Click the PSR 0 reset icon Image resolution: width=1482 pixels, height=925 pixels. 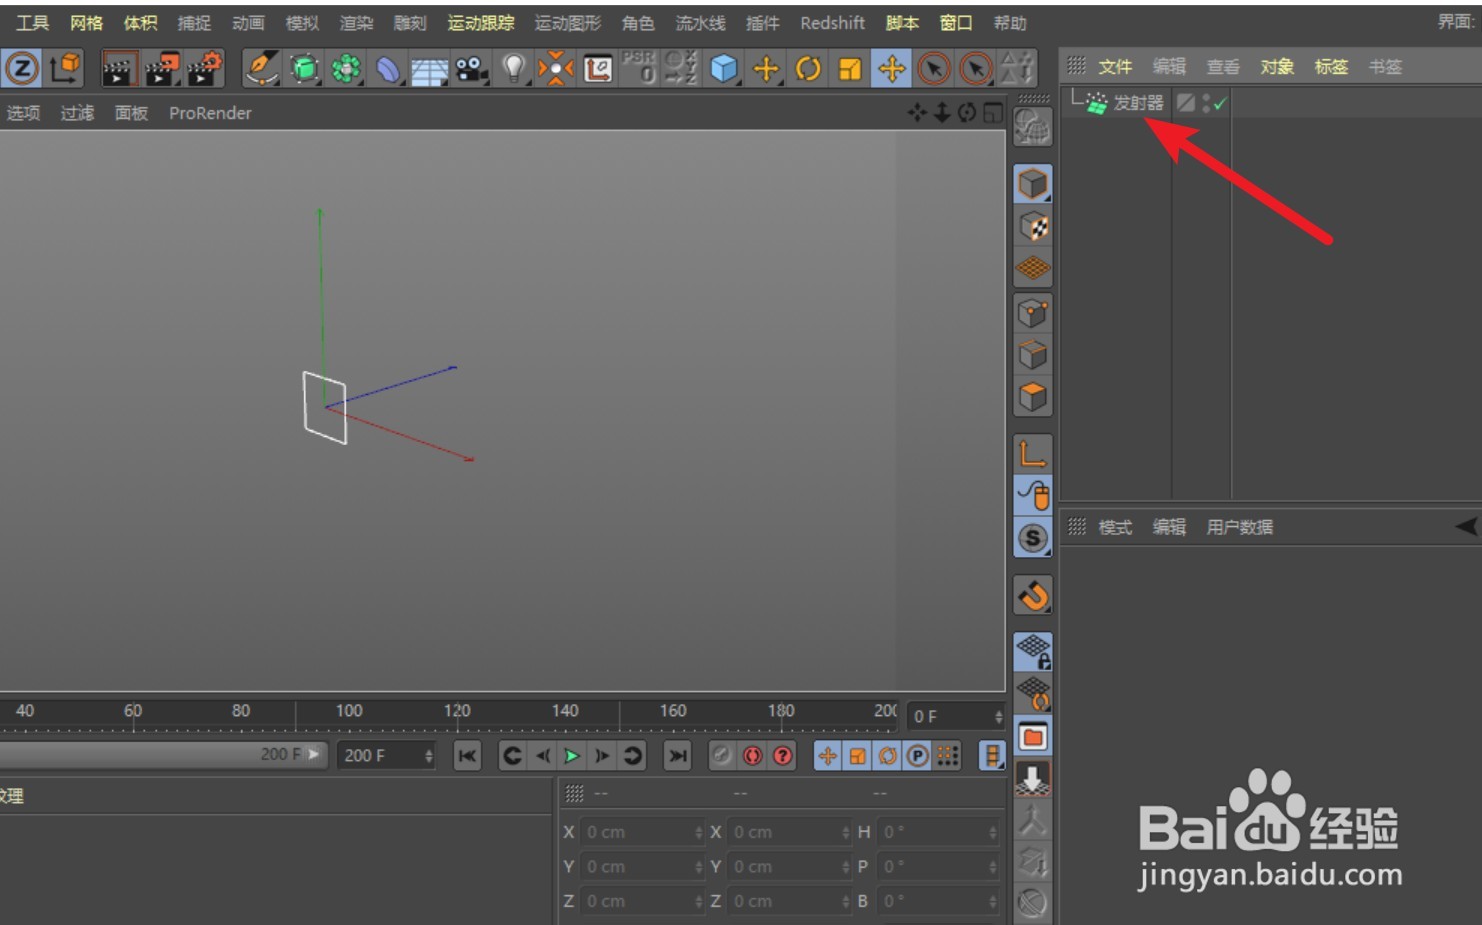click(639, 67)
